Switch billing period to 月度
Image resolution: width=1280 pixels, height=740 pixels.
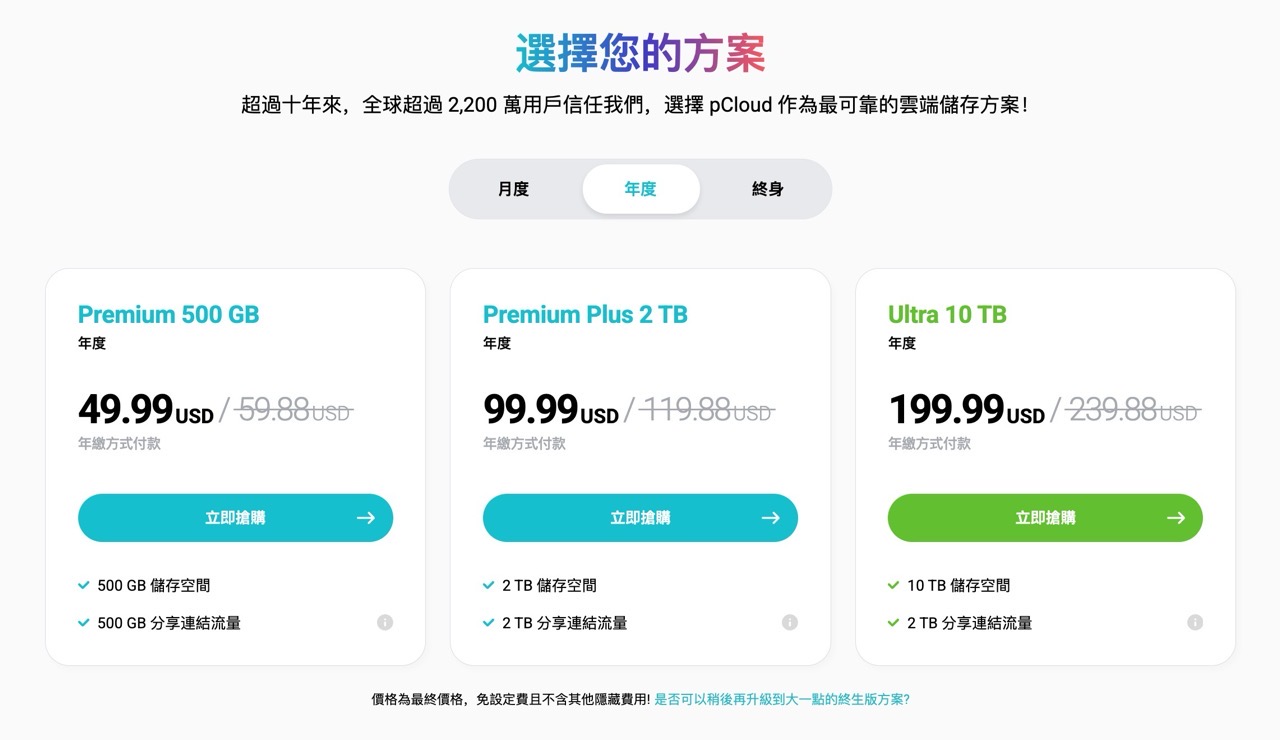point(513,188)
